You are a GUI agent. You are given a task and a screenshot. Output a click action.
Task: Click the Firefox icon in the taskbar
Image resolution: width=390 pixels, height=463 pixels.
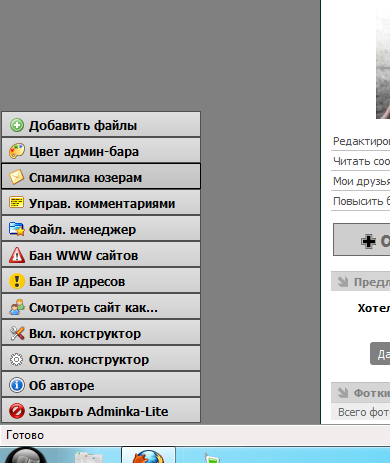pos(149,456)
